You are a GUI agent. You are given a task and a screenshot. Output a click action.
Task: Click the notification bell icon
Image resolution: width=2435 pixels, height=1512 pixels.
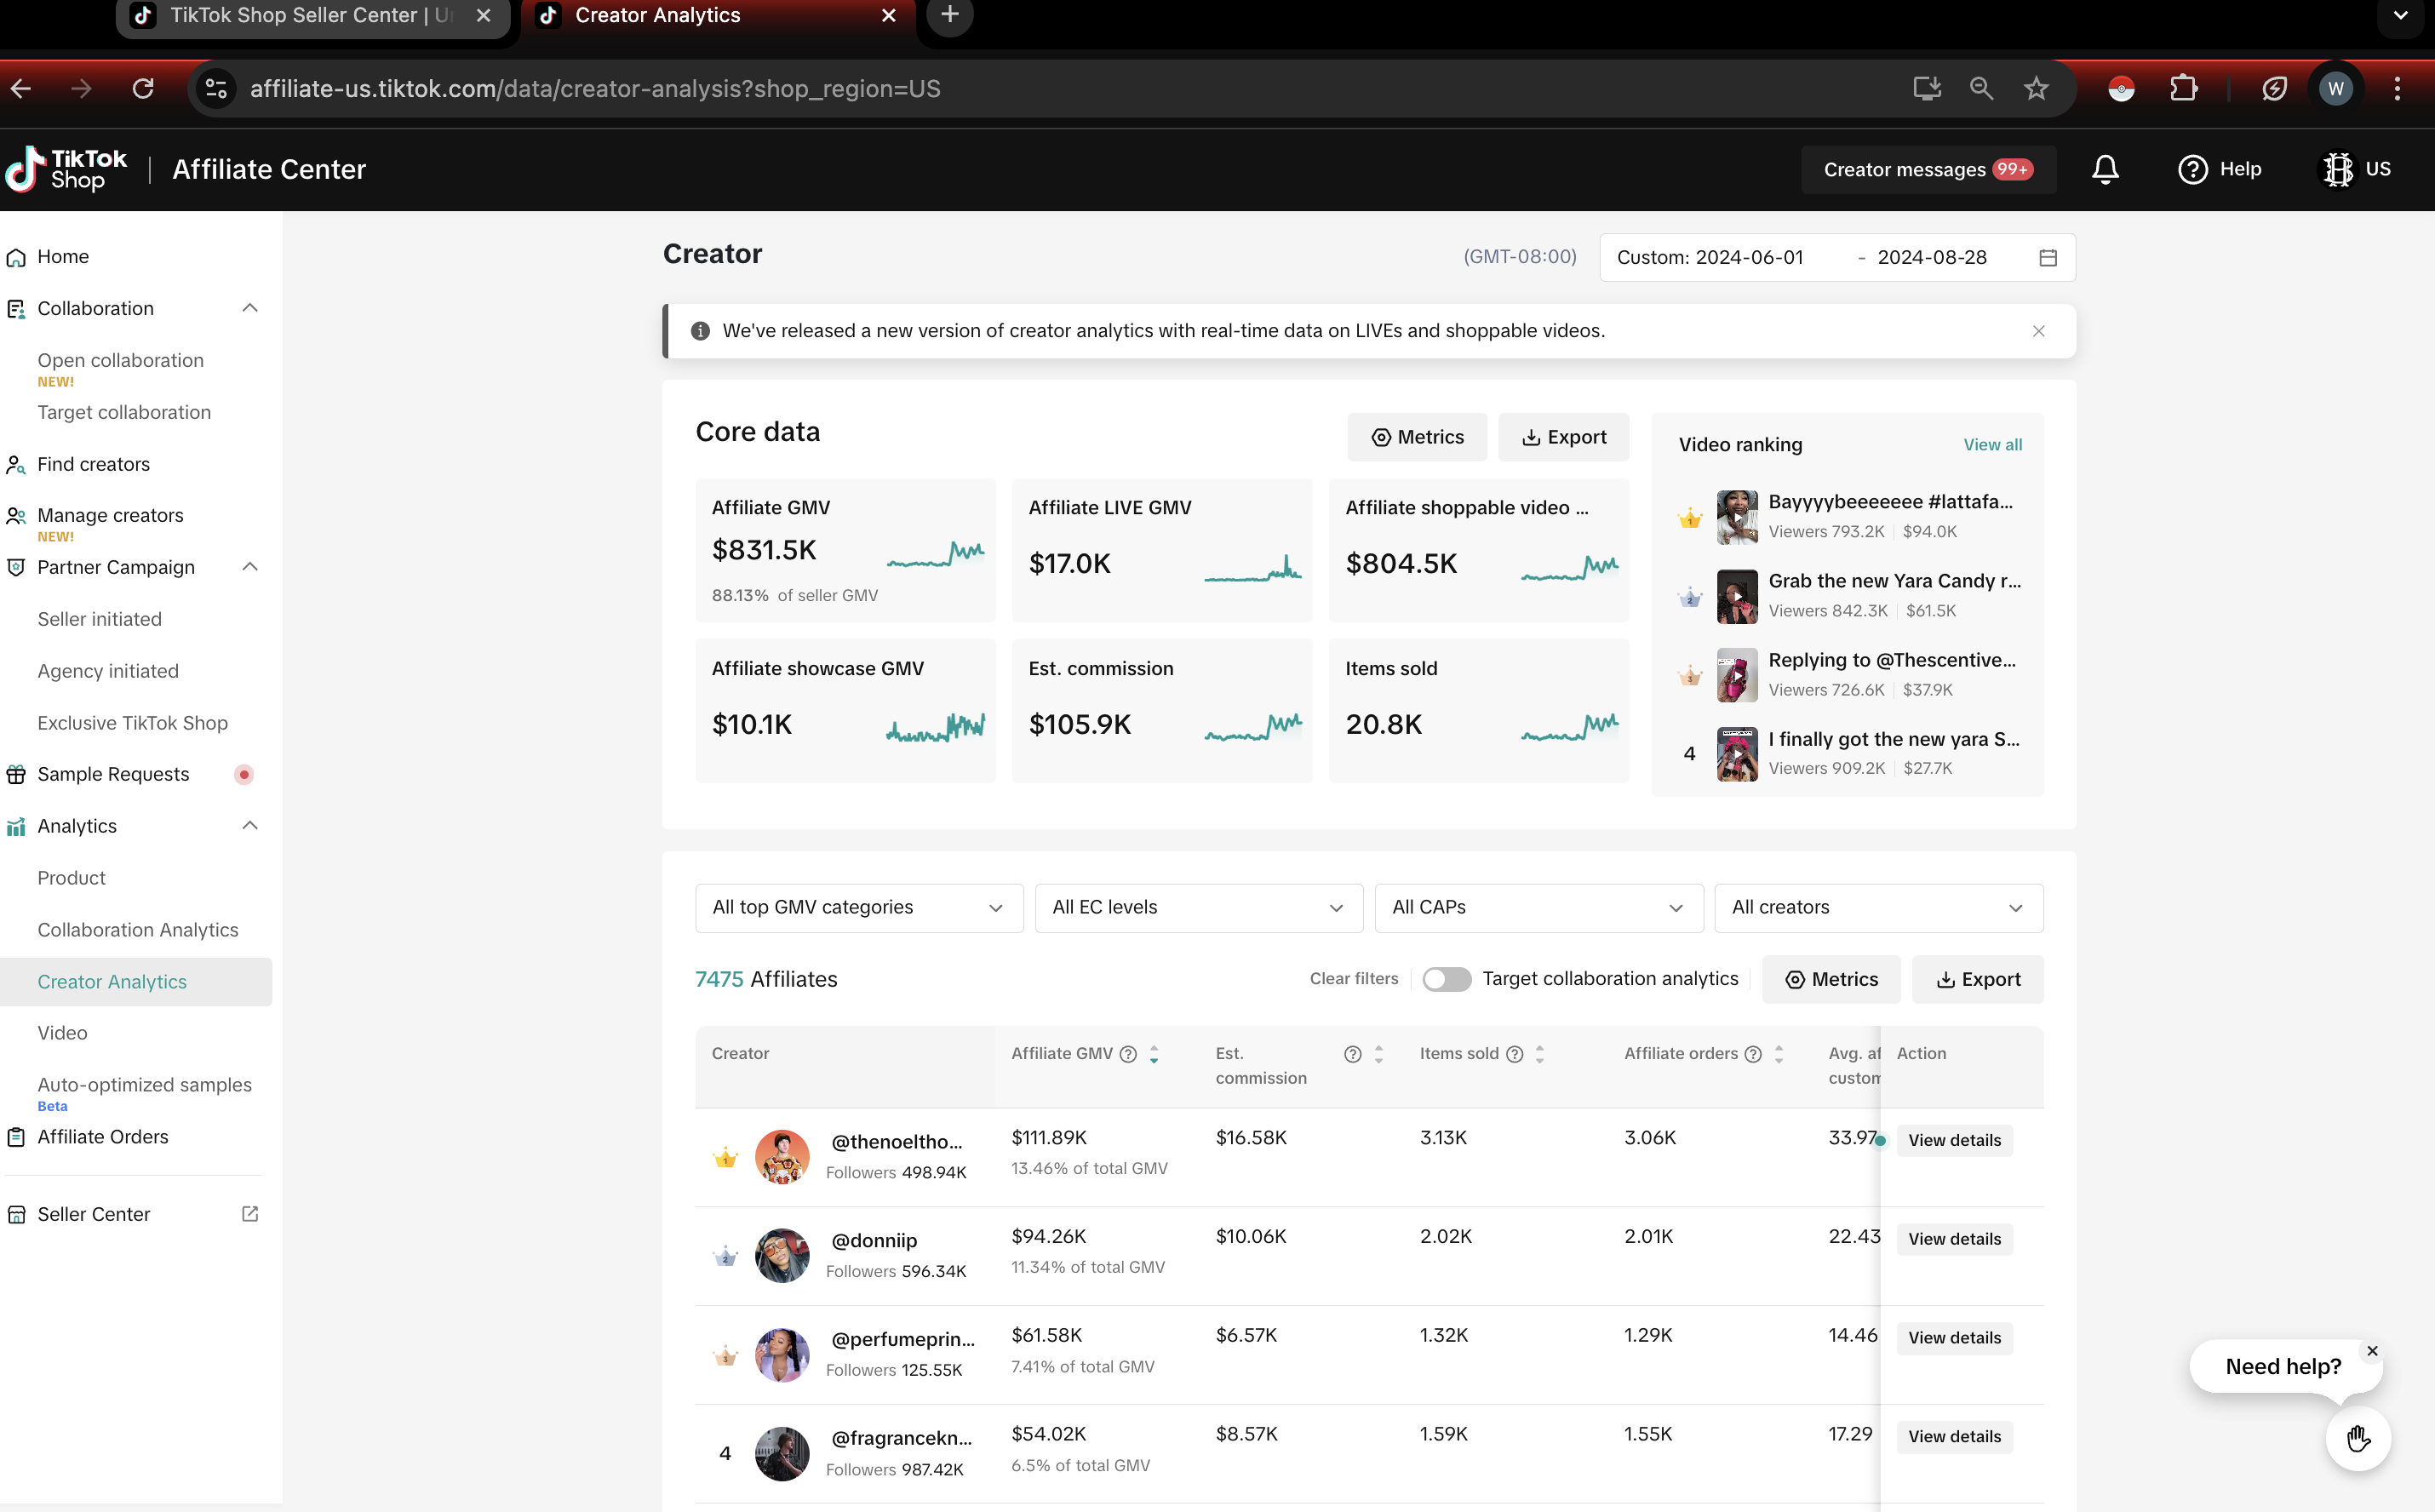point(2105,169)
